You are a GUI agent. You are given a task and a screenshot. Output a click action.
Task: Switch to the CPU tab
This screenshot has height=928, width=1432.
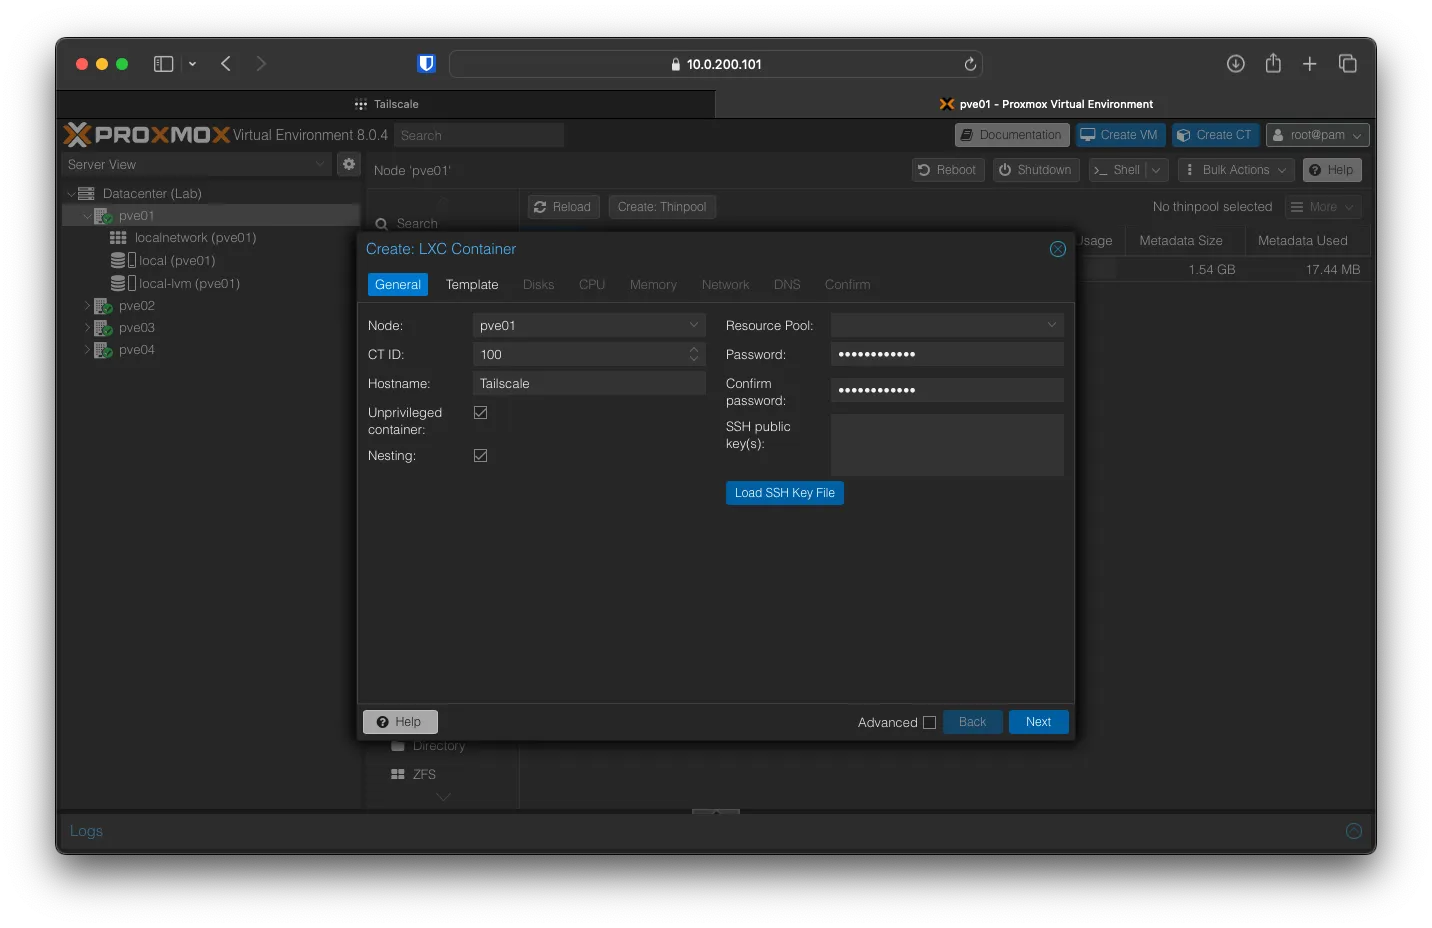coord(592,285)
